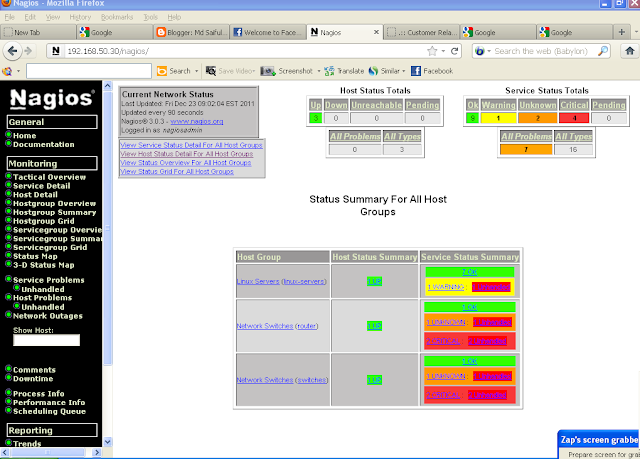
Task: Open Linux Servers host group link
Action: (x=258, y=282)
